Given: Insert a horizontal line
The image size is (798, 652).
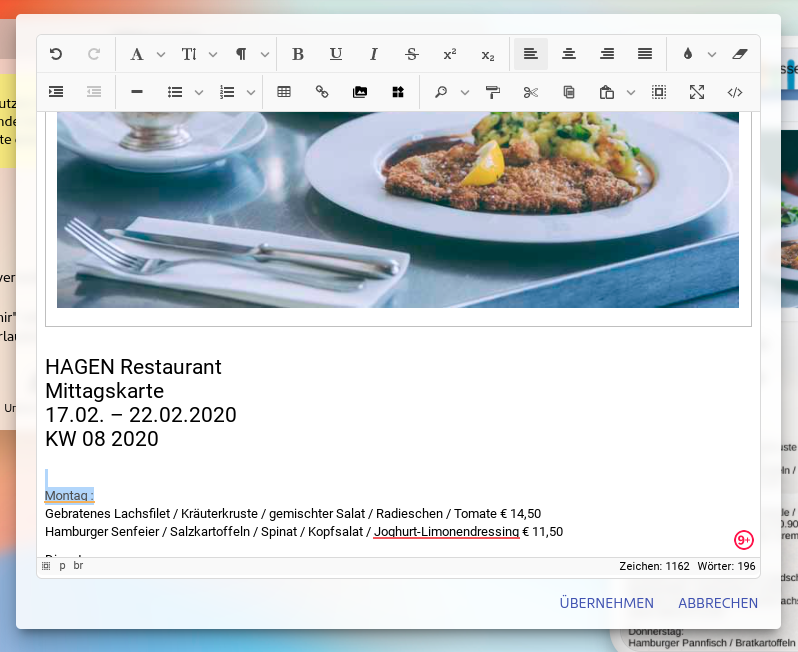Looking at the screenshot, I should click(136, 92).
